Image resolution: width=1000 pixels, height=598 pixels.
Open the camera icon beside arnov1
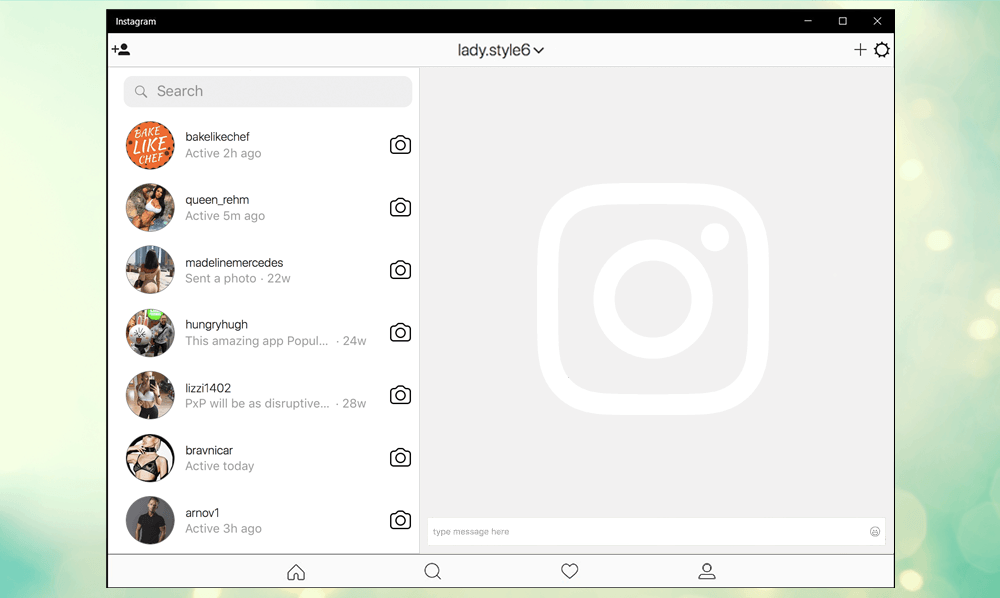[400, 520]
